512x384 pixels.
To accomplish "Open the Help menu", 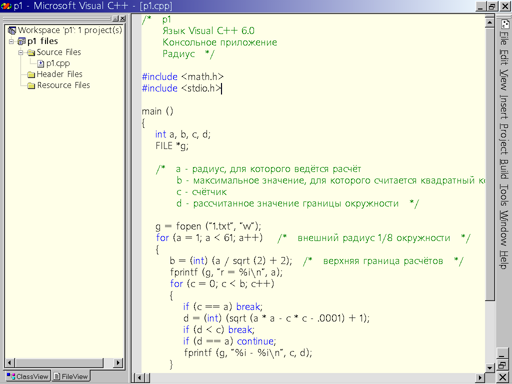I will click(x=504, y=260).
